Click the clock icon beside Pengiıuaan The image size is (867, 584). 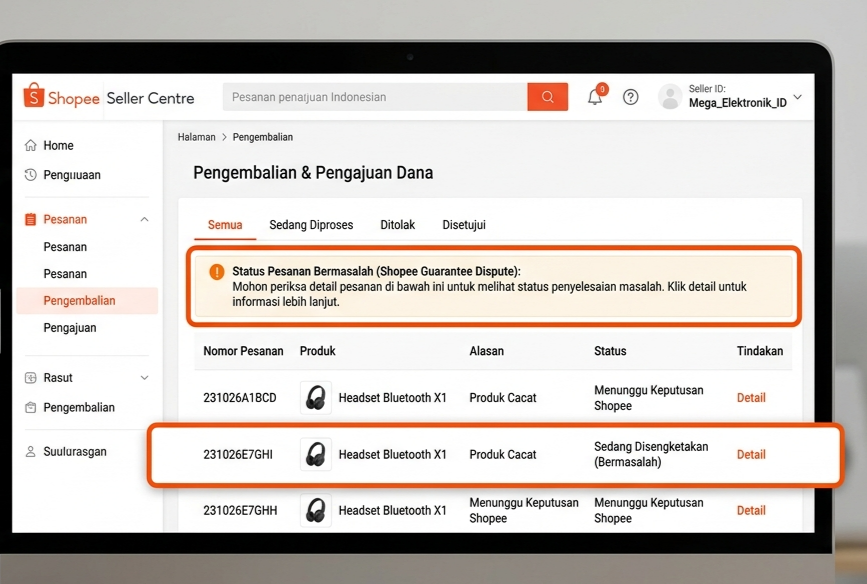click(31, 175)
